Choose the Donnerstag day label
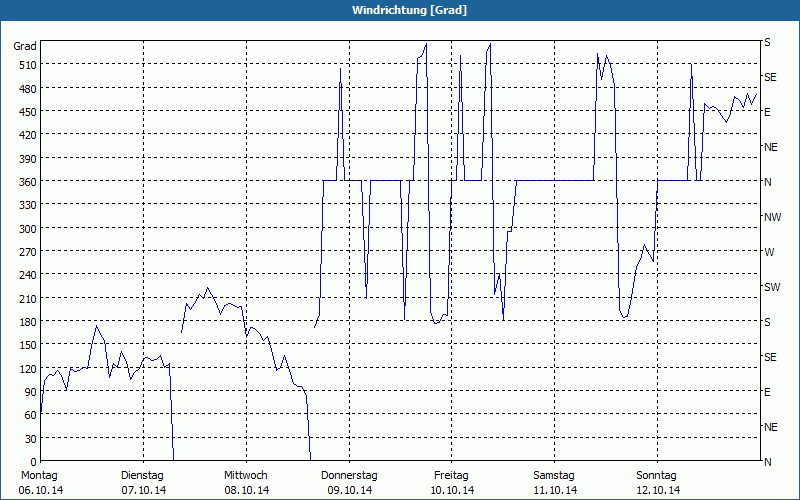Viewport: 800px width, 500px height. click(x=349, y=476)
